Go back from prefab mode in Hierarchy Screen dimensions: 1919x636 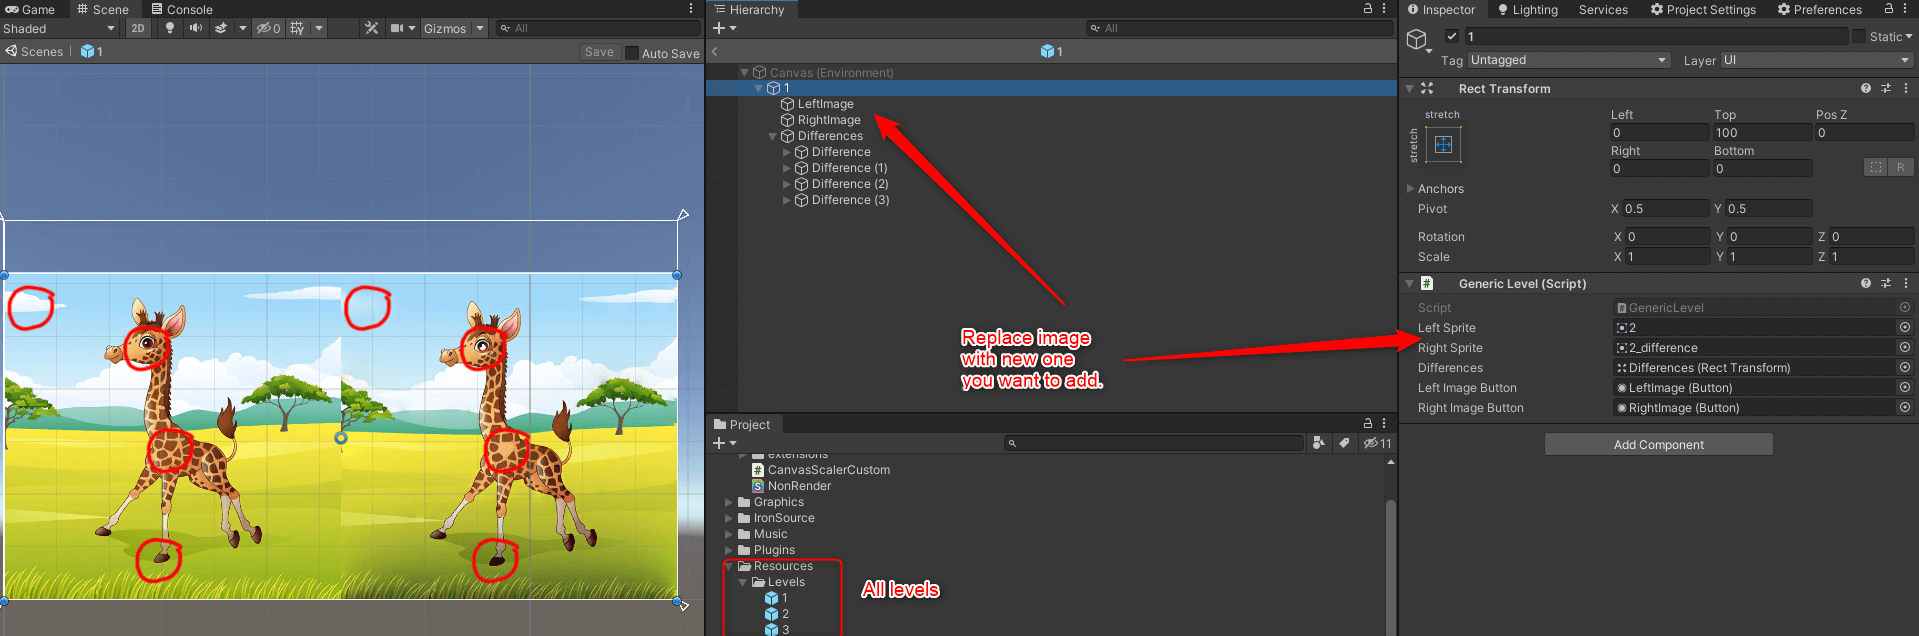pos(715,51)
